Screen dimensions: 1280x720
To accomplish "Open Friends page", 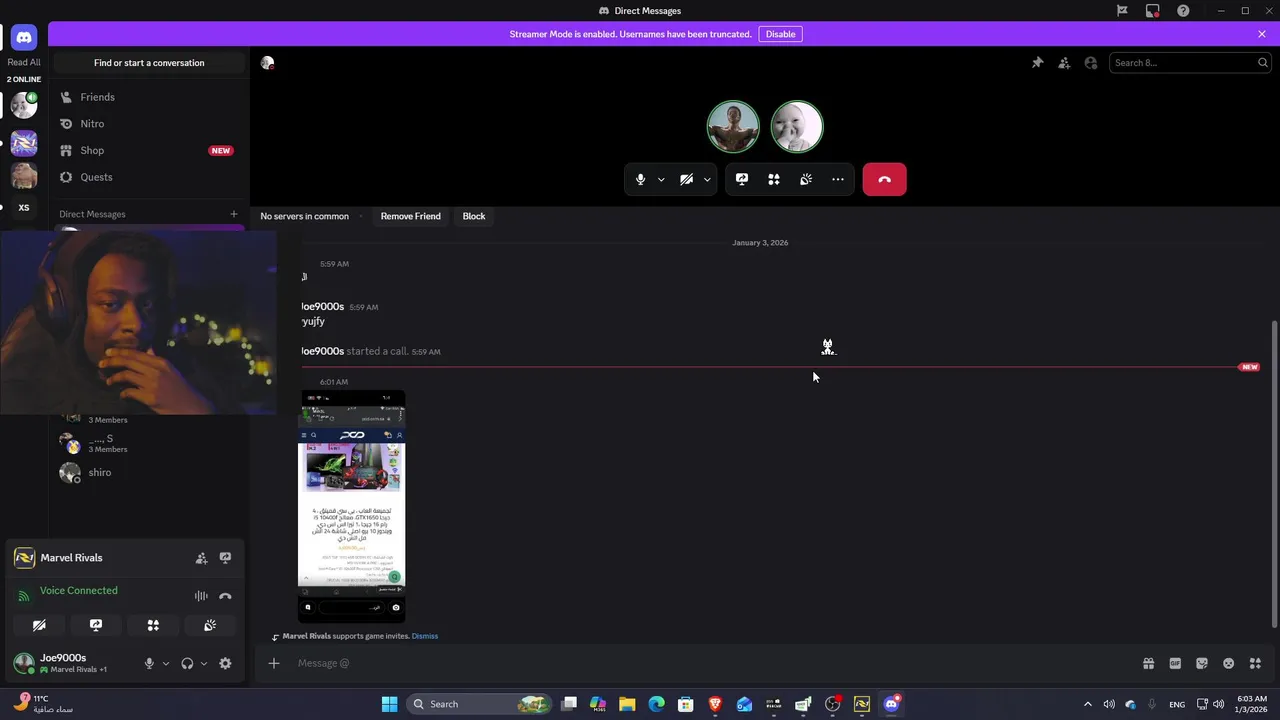I will click(x=149, y=97).
